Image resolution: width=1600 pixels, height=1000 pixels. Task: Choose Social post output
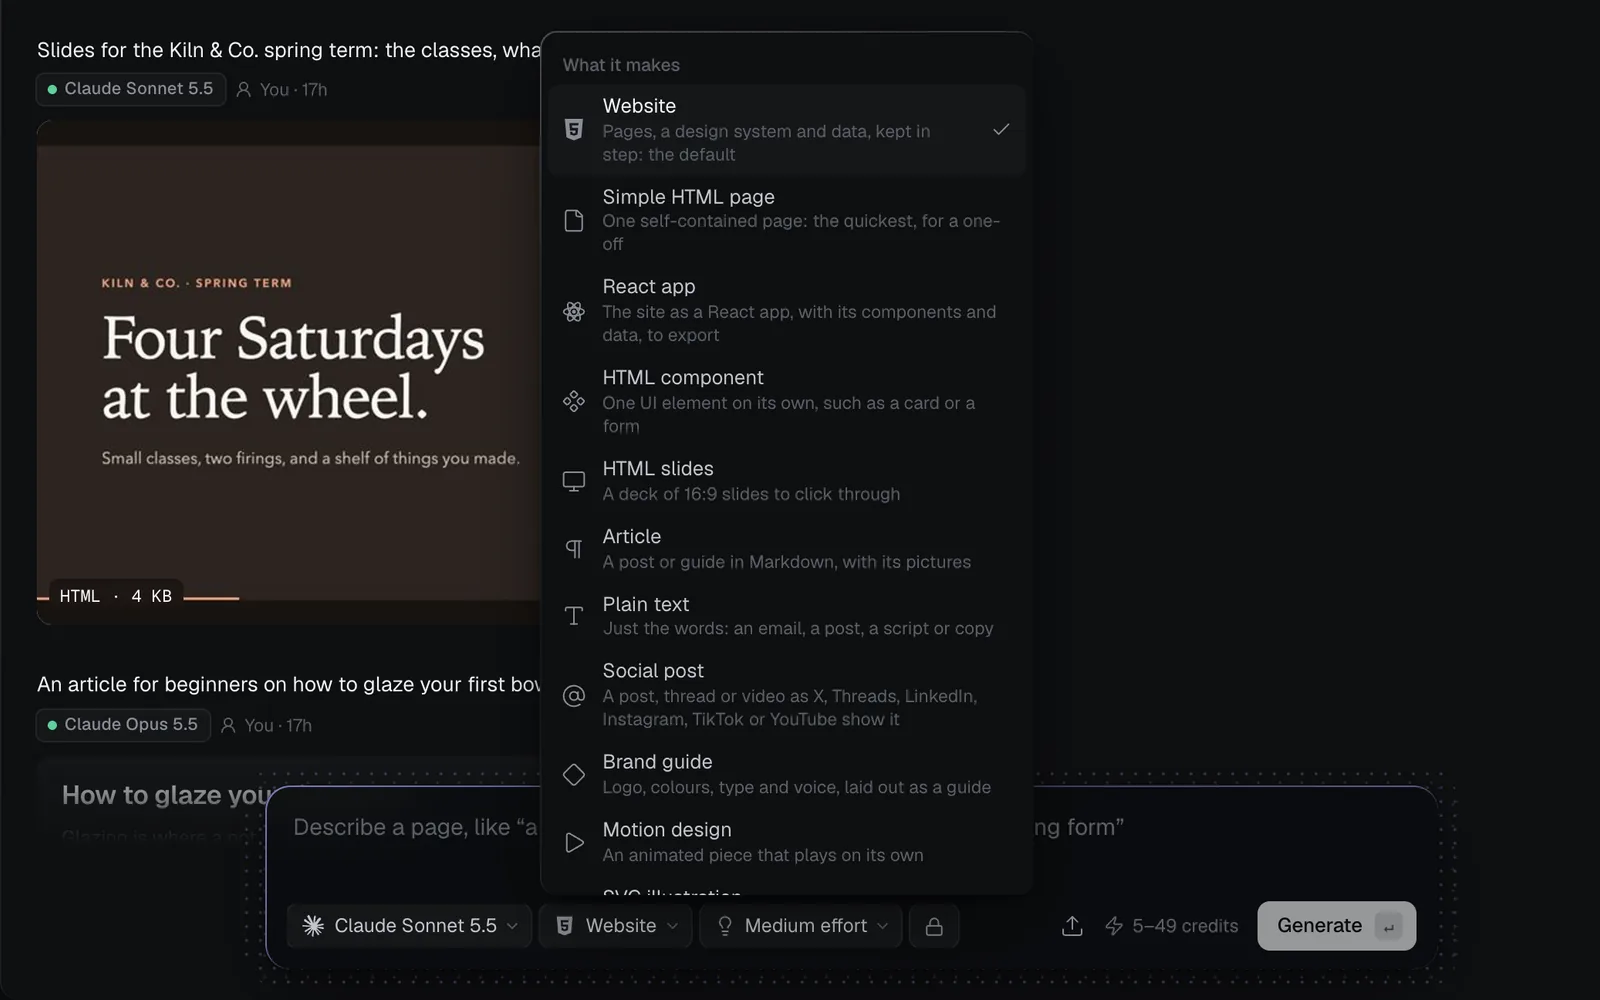pyautogui.click(x=787, y=695)
